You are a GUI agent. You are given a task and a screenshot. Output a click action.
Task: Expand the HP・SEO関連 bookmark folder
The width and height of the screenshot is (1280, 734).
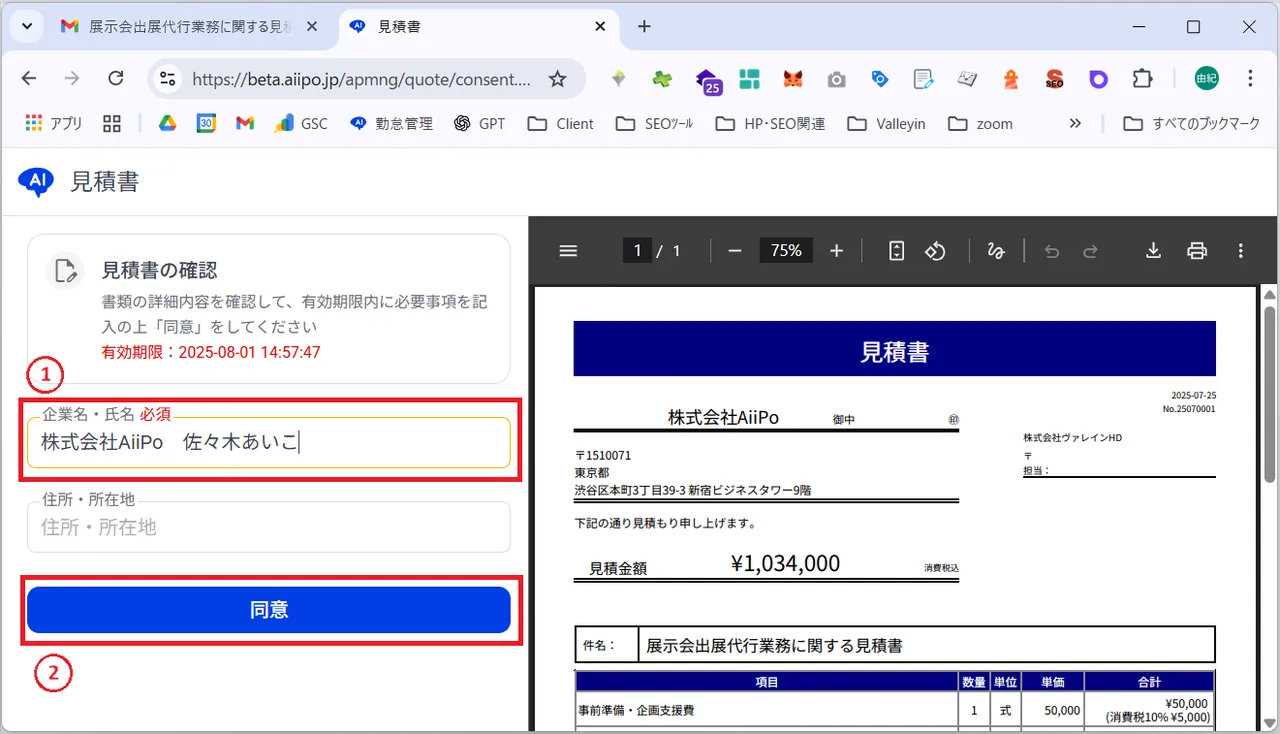coord(770,123)
